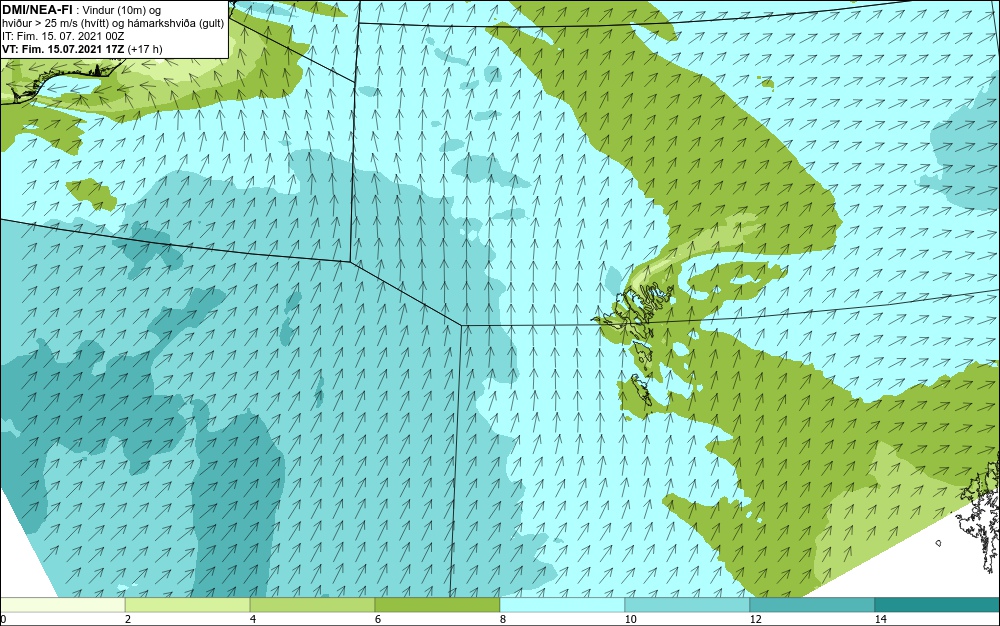This screenshot has width=1000, height=626.
Task: Click the legend label '14'
Action: pyautogui.click(x=880, y=619)
